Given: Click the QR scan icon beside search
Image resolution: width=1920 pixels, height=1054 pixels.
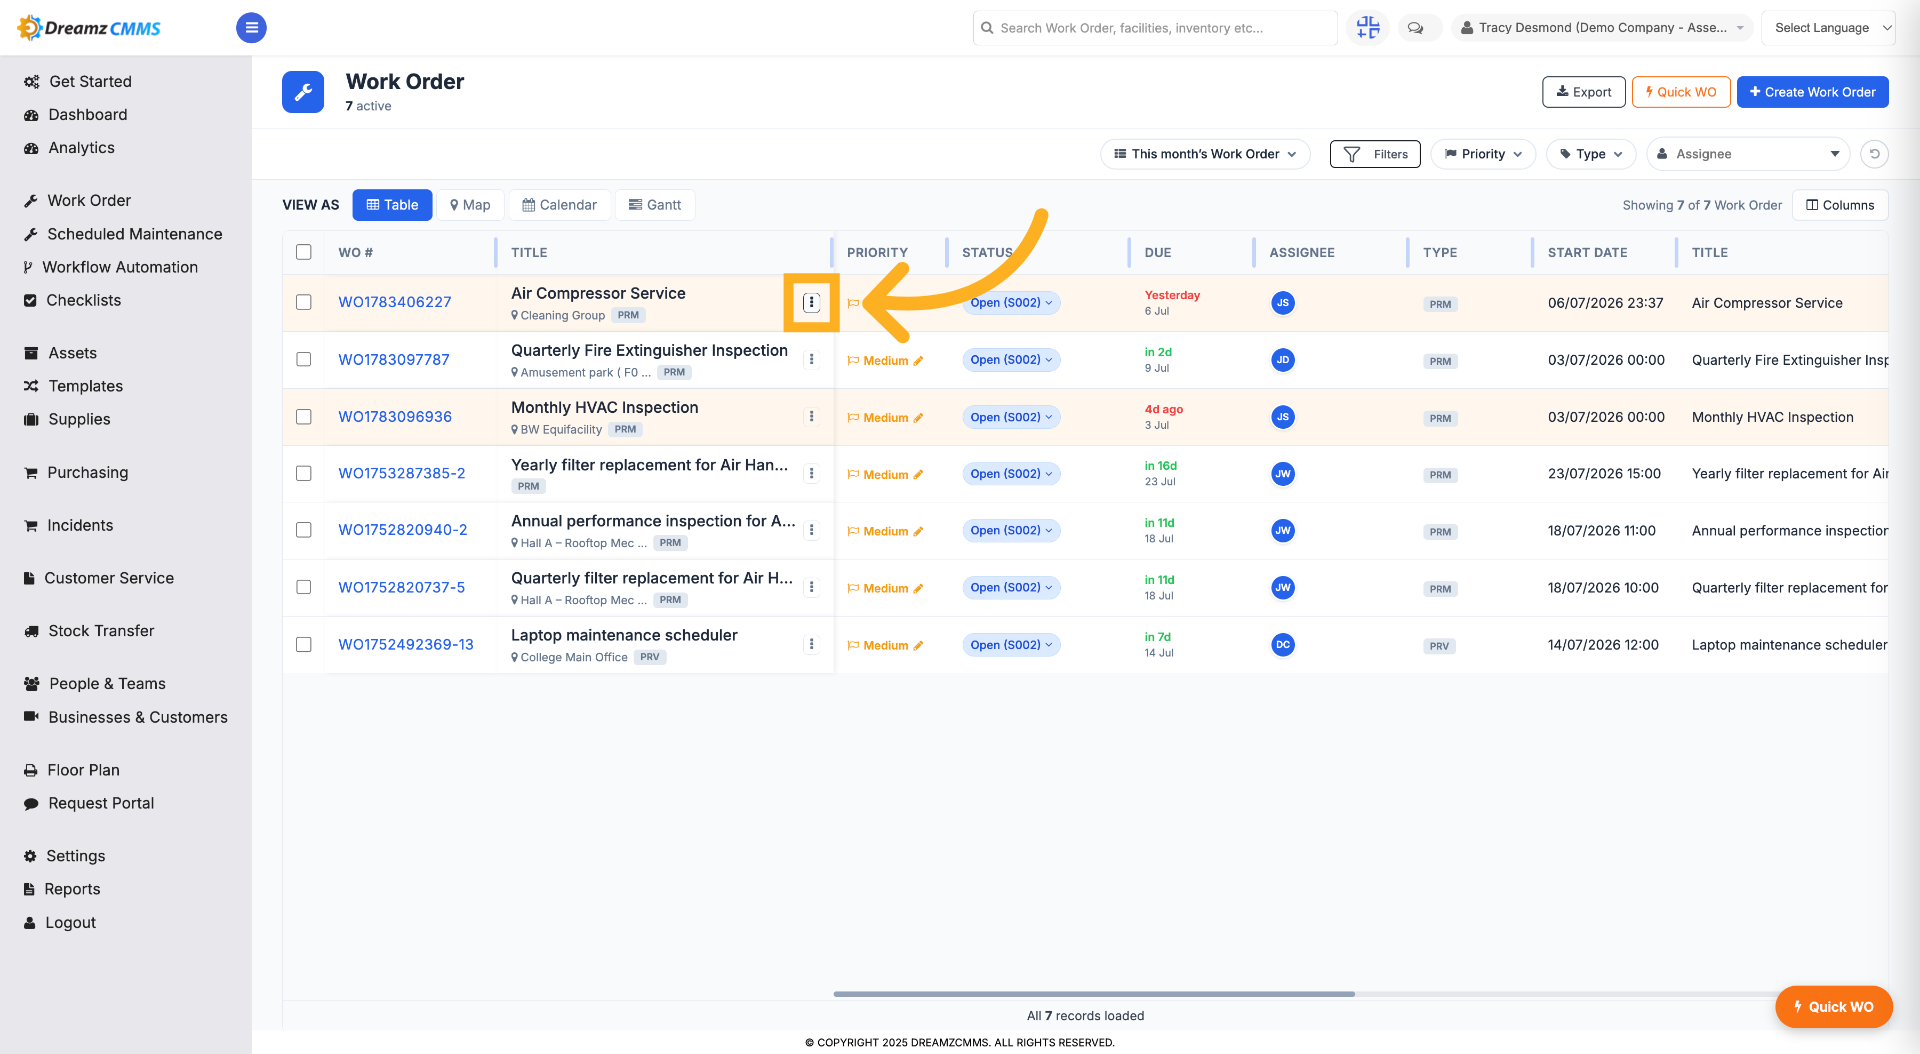Looking at the screenshot, I should 1367,28.
